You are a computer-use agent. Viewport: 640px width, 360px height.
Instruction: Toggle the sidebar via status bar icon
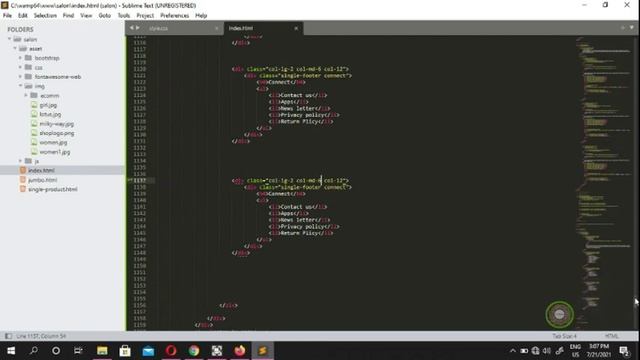[x=8, y=336]
